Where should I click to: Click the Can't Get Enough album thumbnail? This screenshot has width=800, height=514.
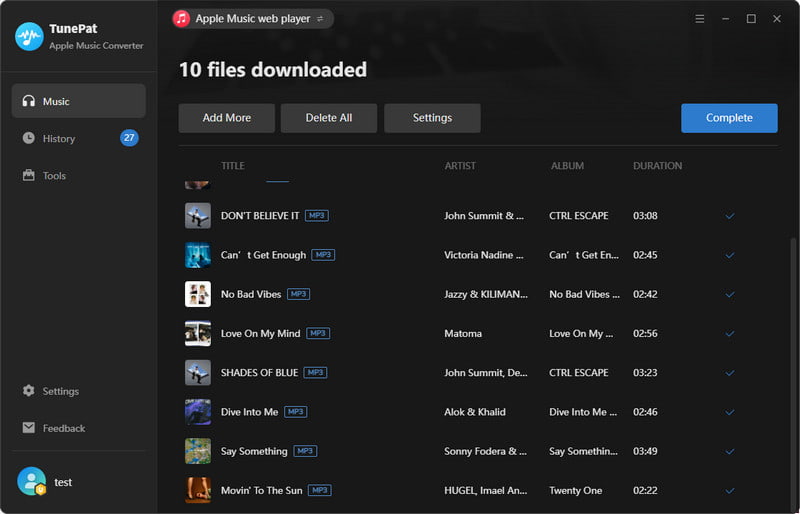198,255
